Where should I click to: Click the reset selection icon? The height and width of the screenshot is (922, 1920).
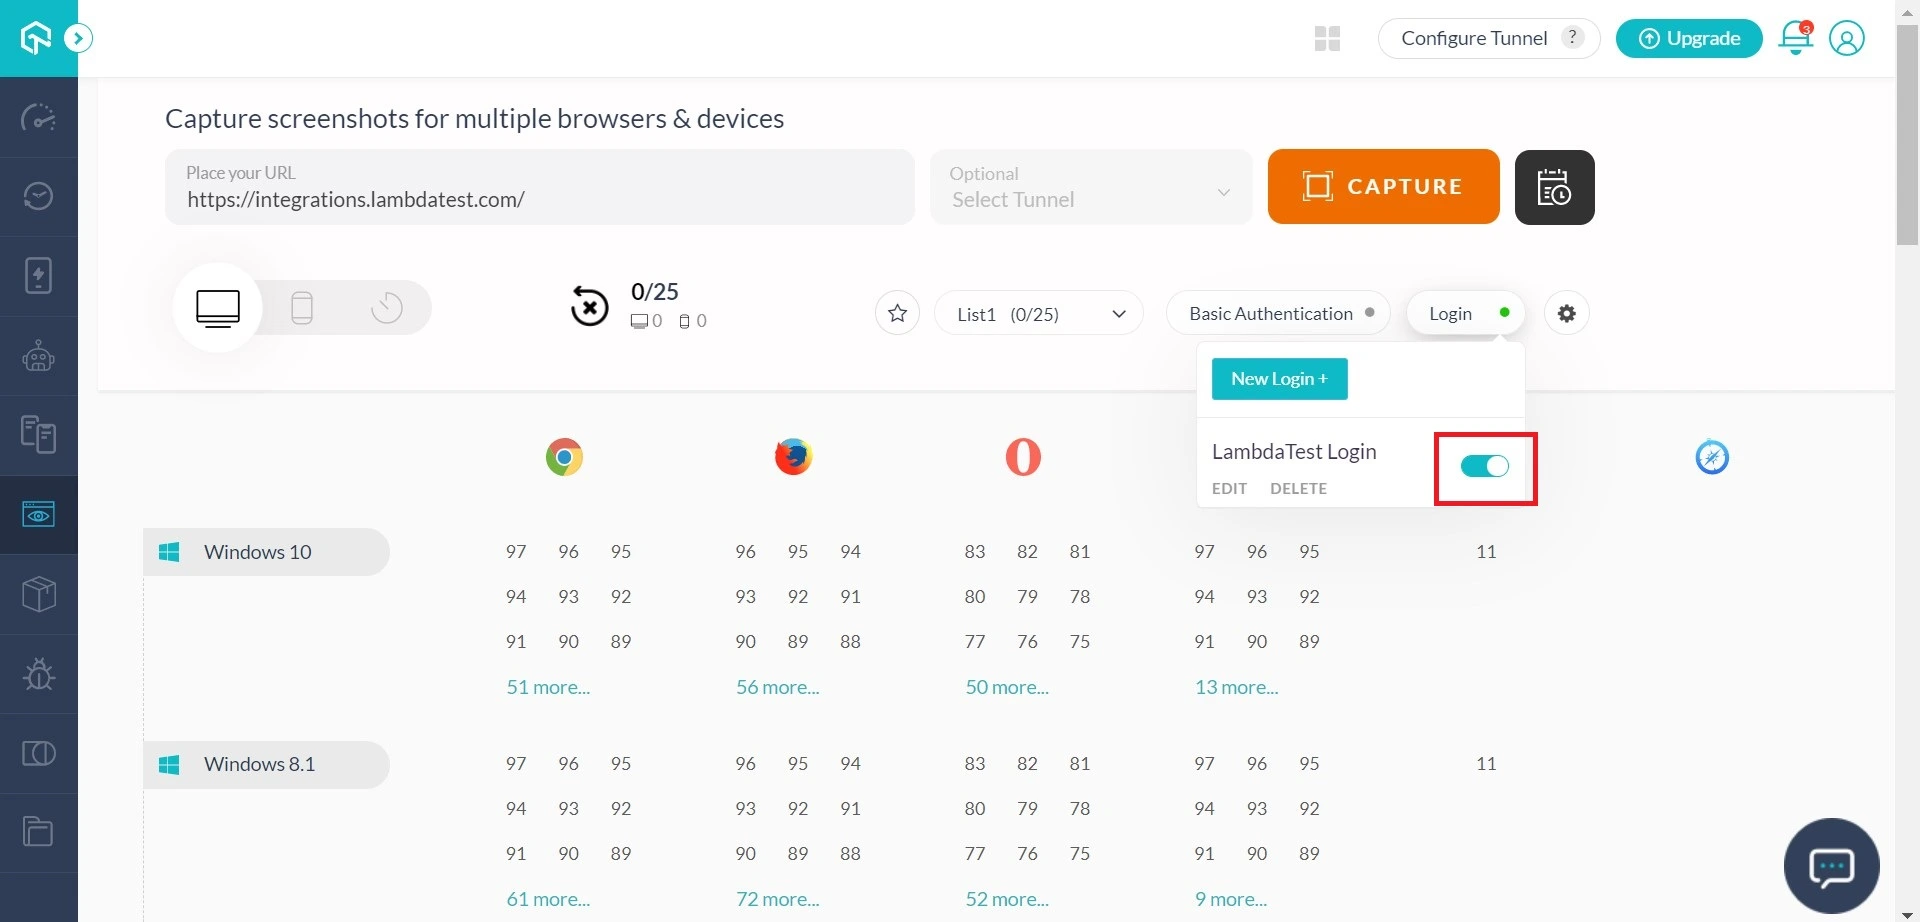589,306
